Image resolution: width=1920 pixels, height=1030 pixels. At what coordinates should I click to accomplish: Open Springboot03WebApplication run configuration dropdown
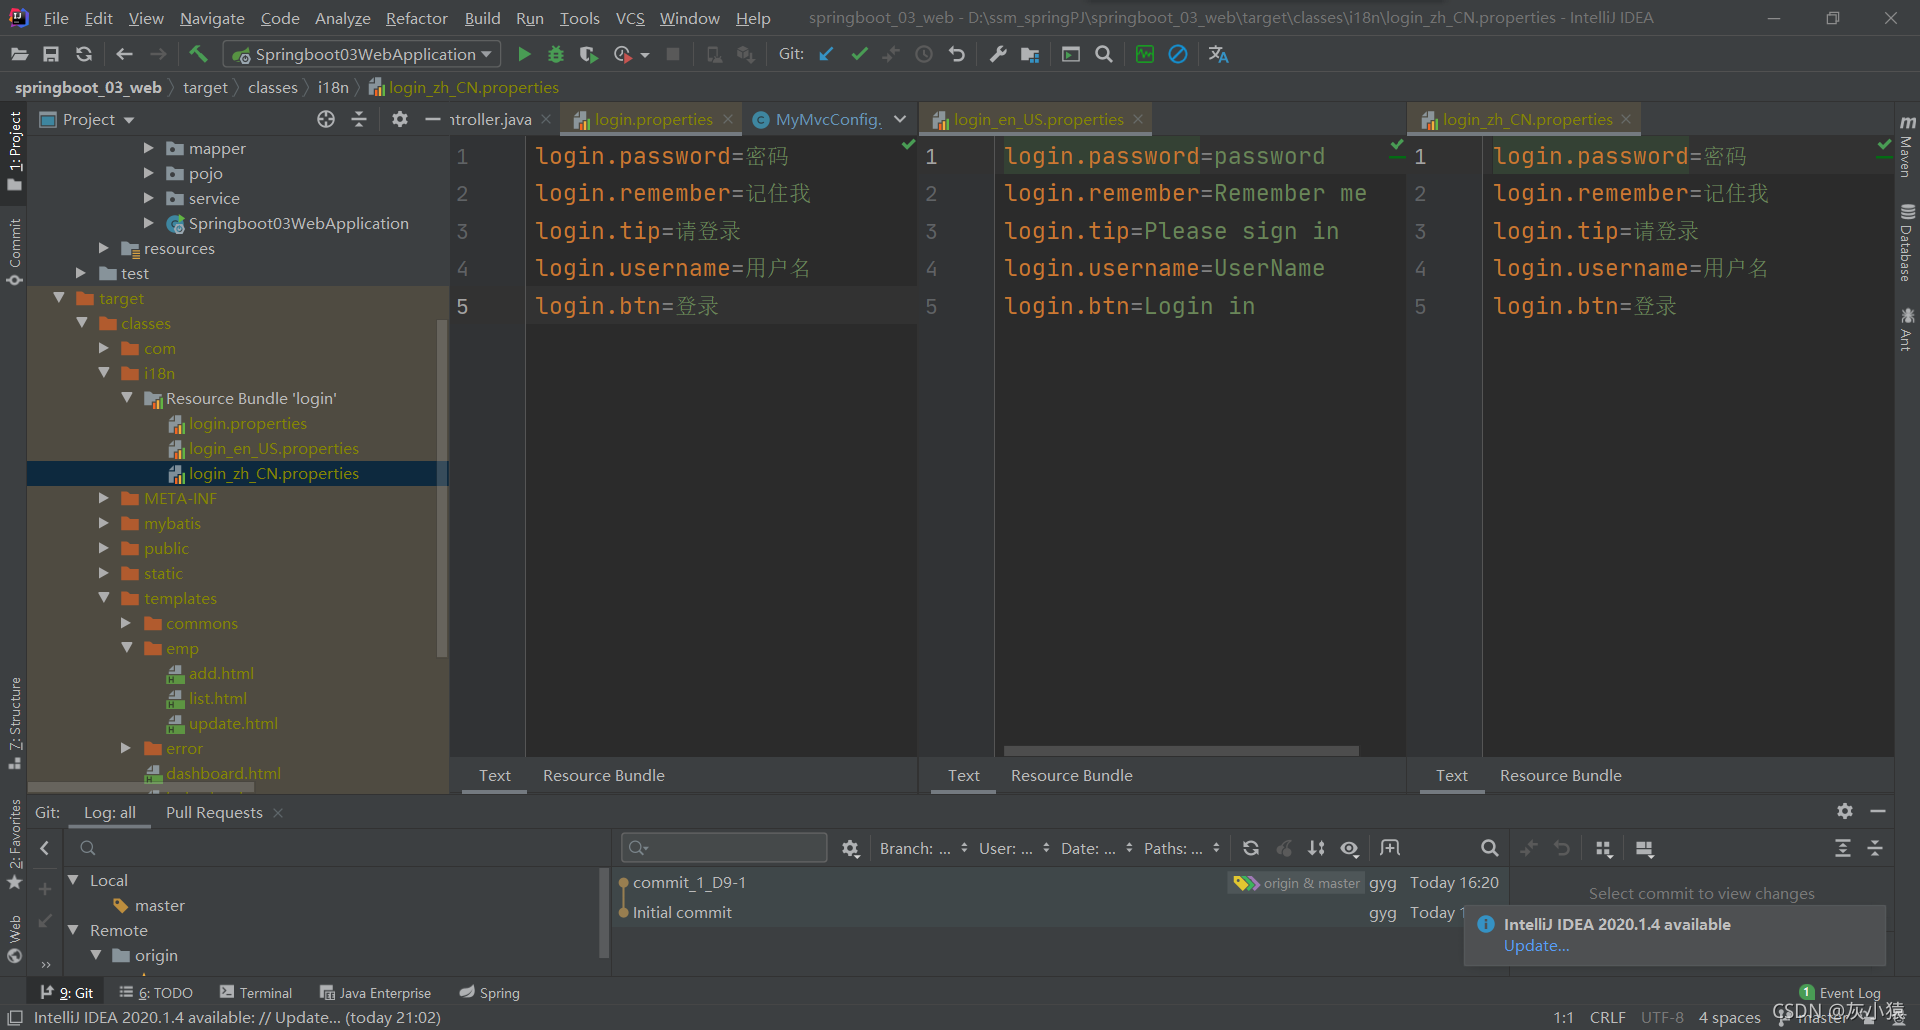point(362,54)
